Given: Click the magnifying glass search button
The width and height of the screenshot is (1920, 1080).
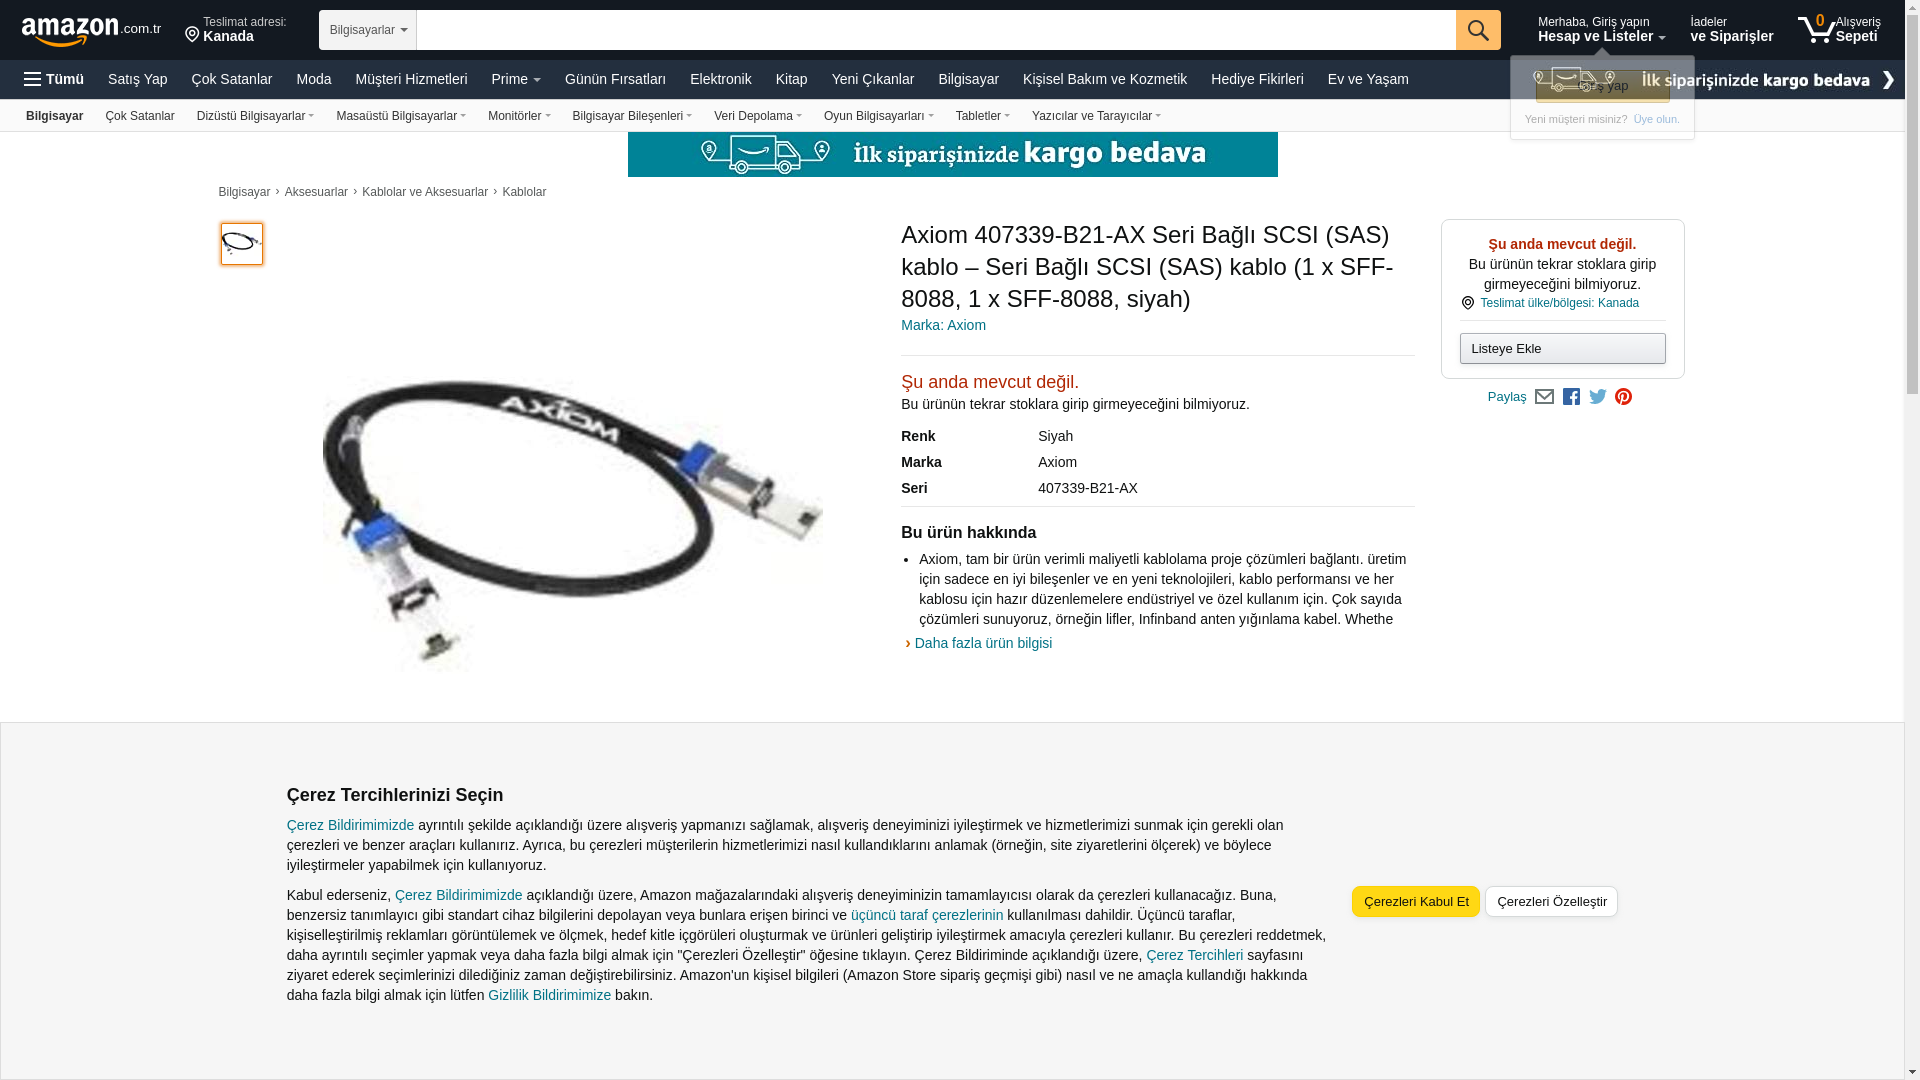Looking at the screenshot, I should click(x=1478, y=30).
